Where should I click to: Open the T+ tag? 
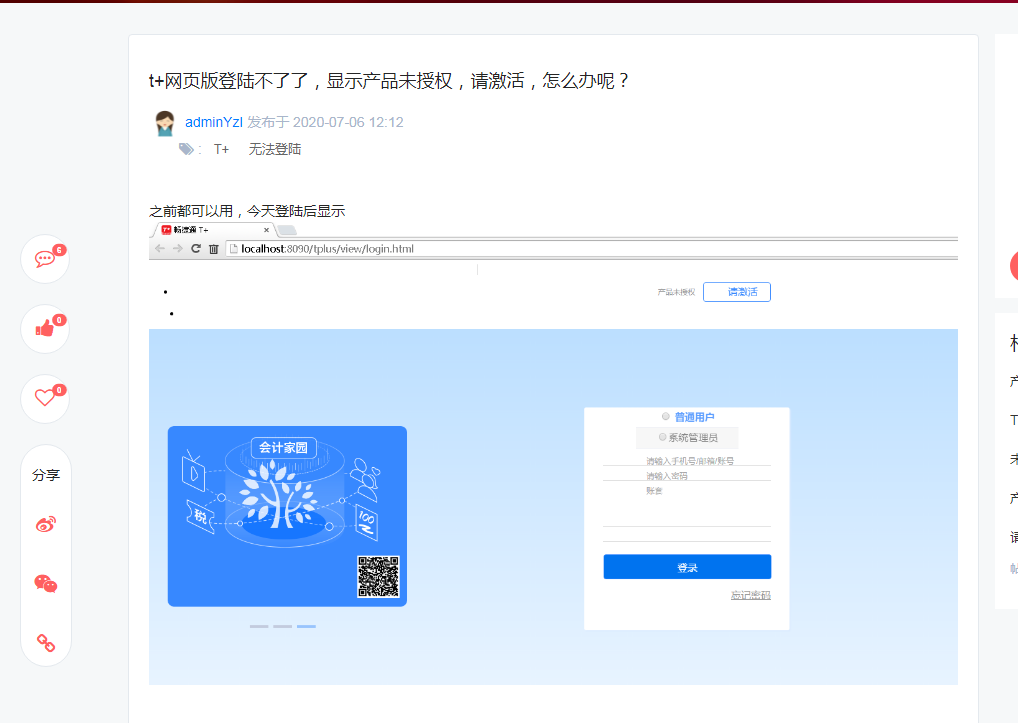(x=221, y=149)
